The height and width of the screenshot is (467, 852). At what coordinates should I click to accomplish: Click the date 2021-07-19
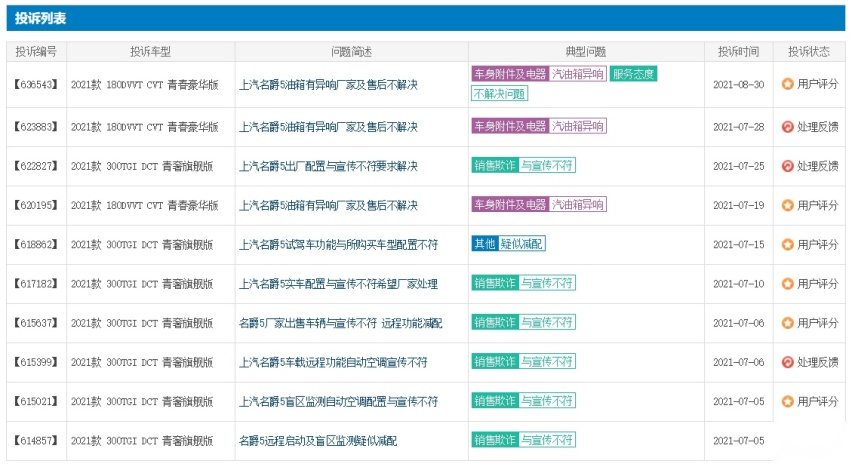click(x=738, y=206)
